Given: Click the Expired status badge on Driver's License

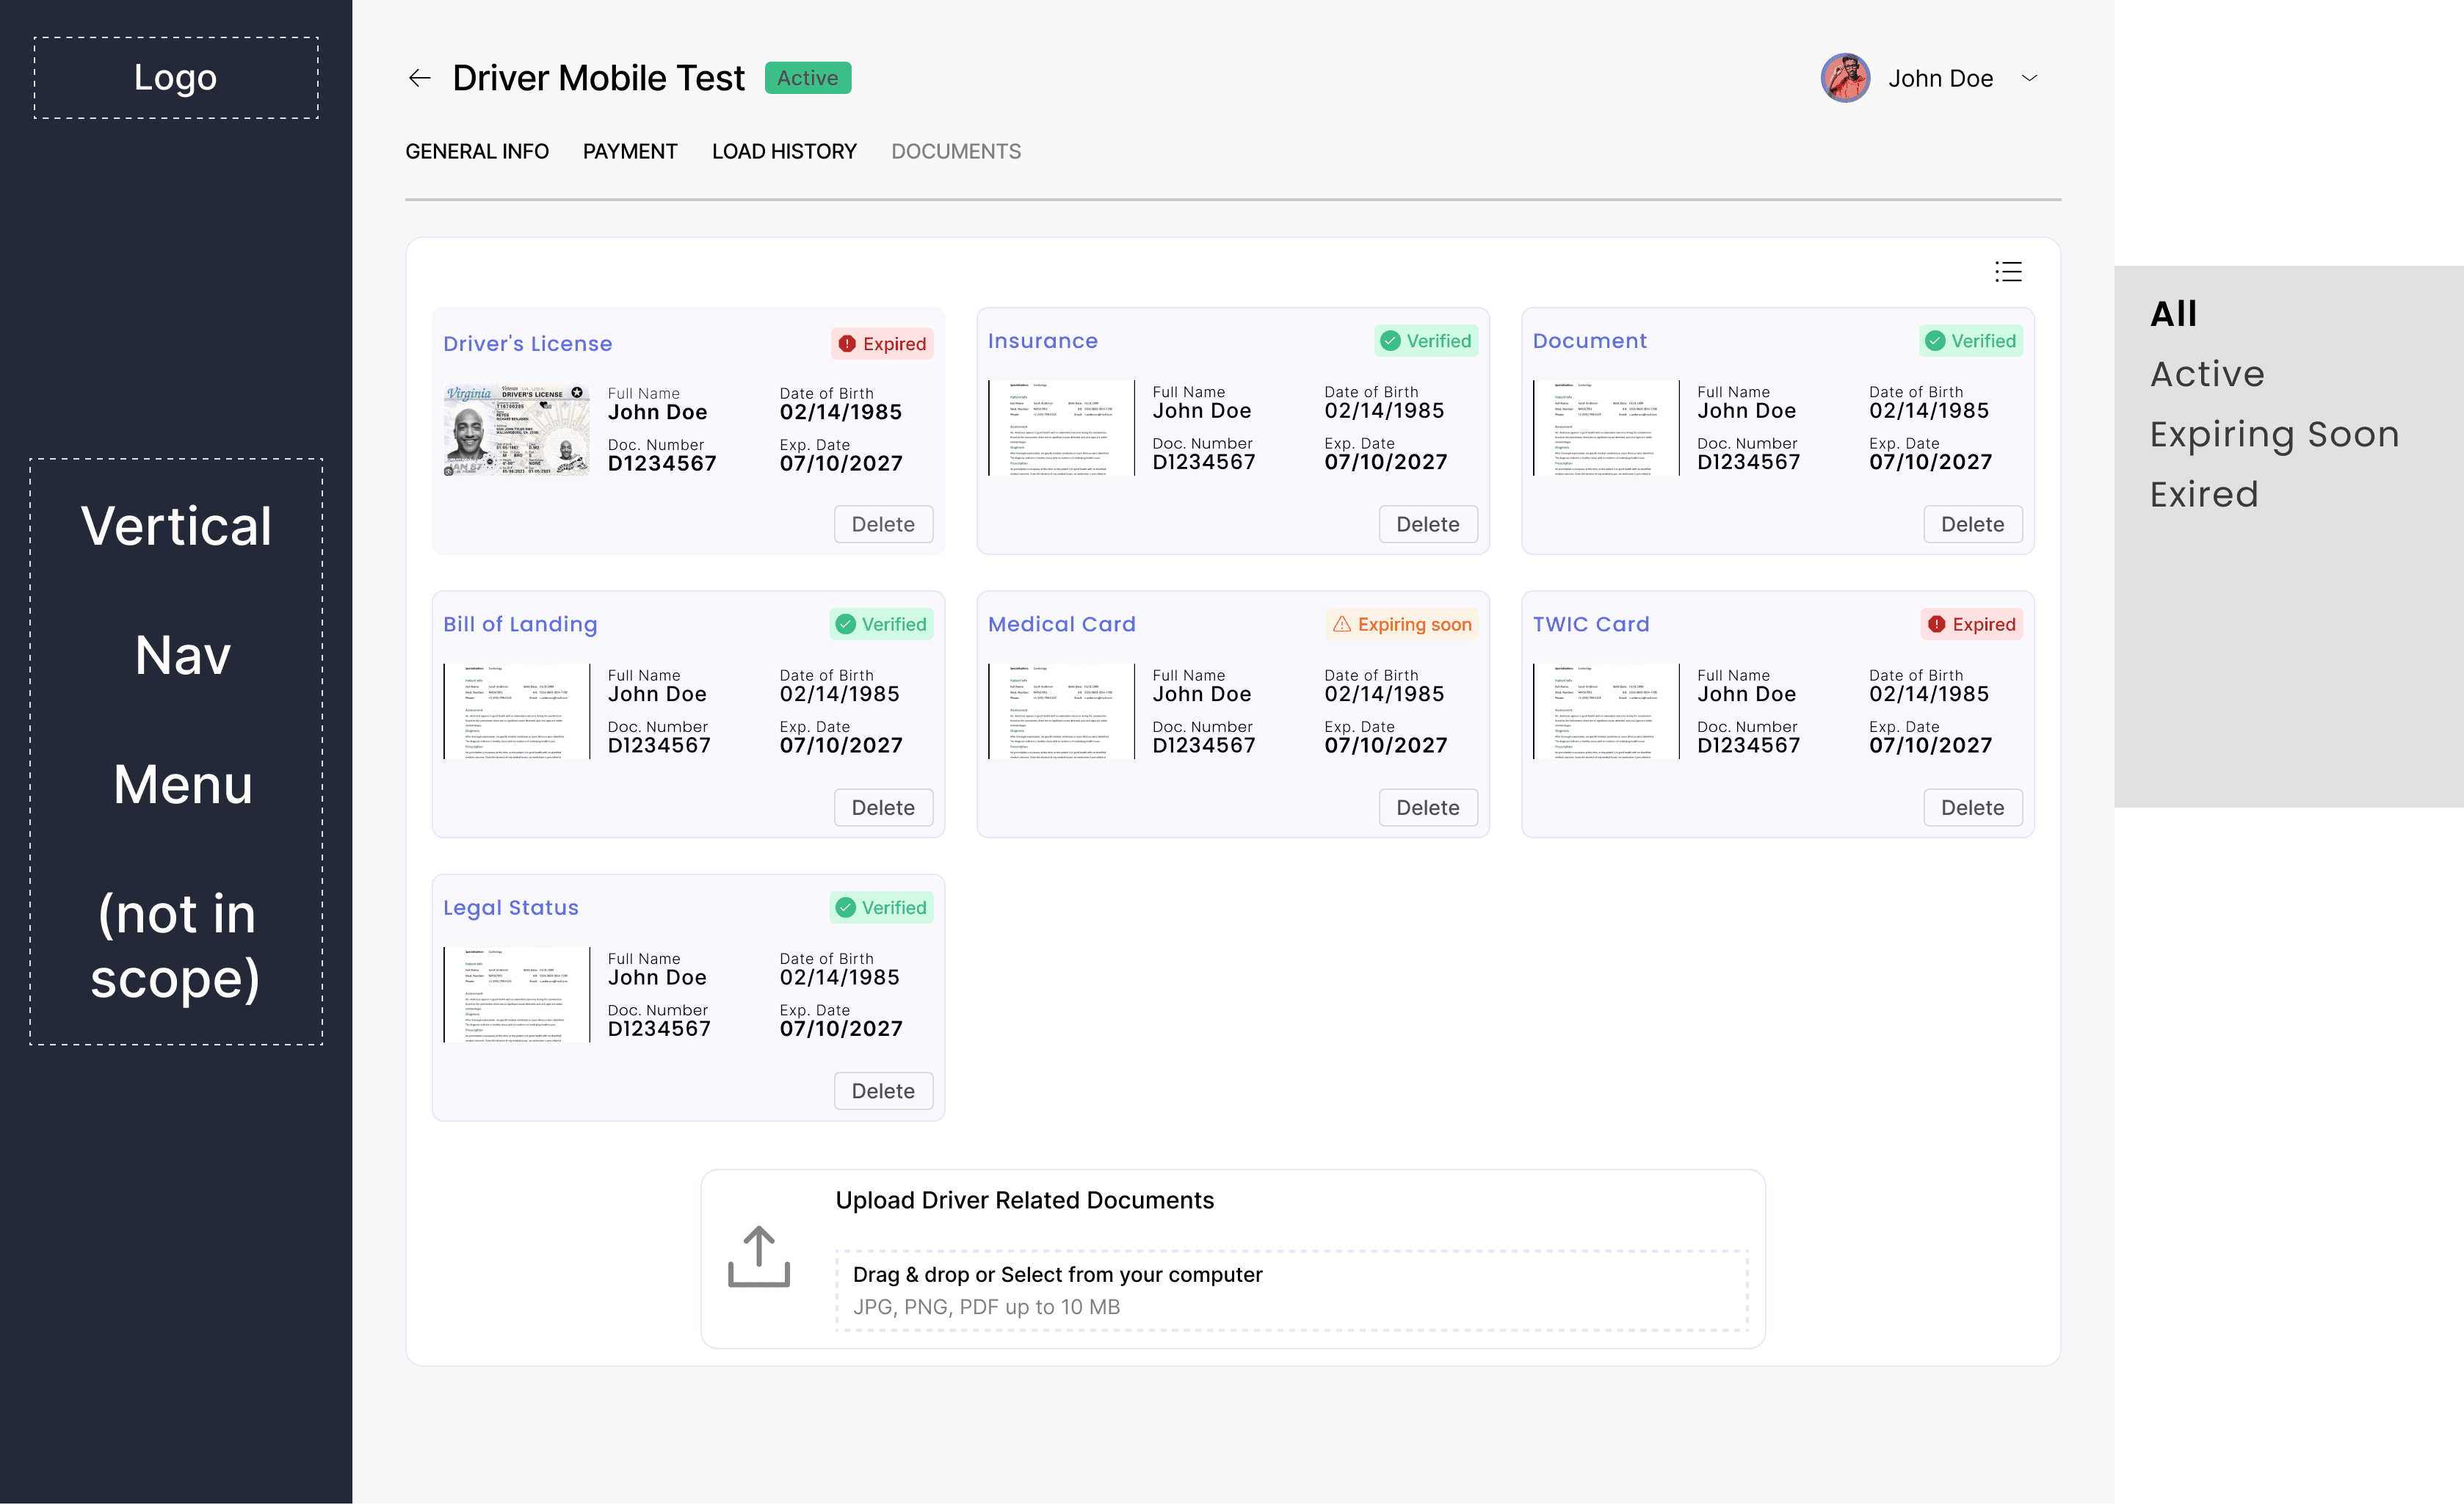Looking at the screenshot, I should [x=882, y=344].
